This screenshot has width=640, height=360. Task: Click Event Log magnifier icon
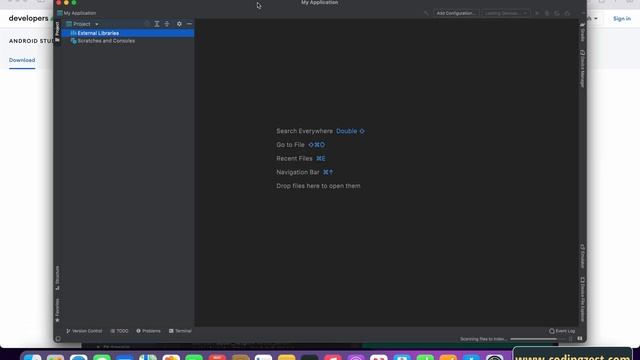552,331
